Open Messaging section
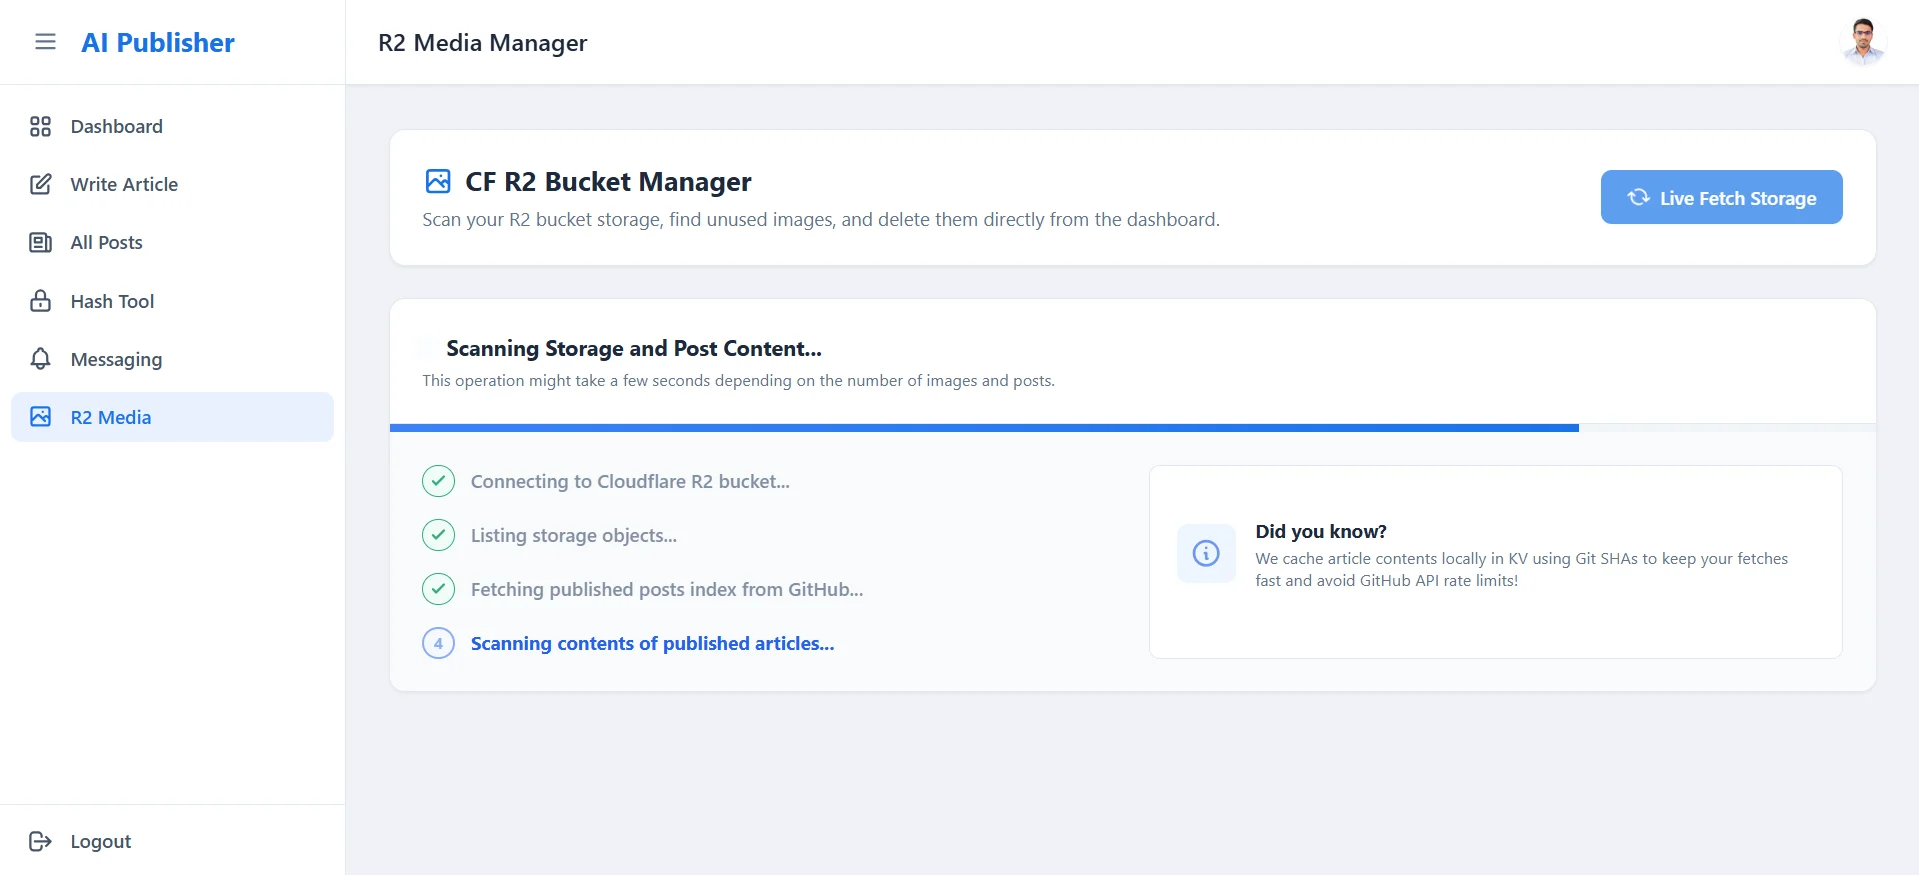 (172, 359)
